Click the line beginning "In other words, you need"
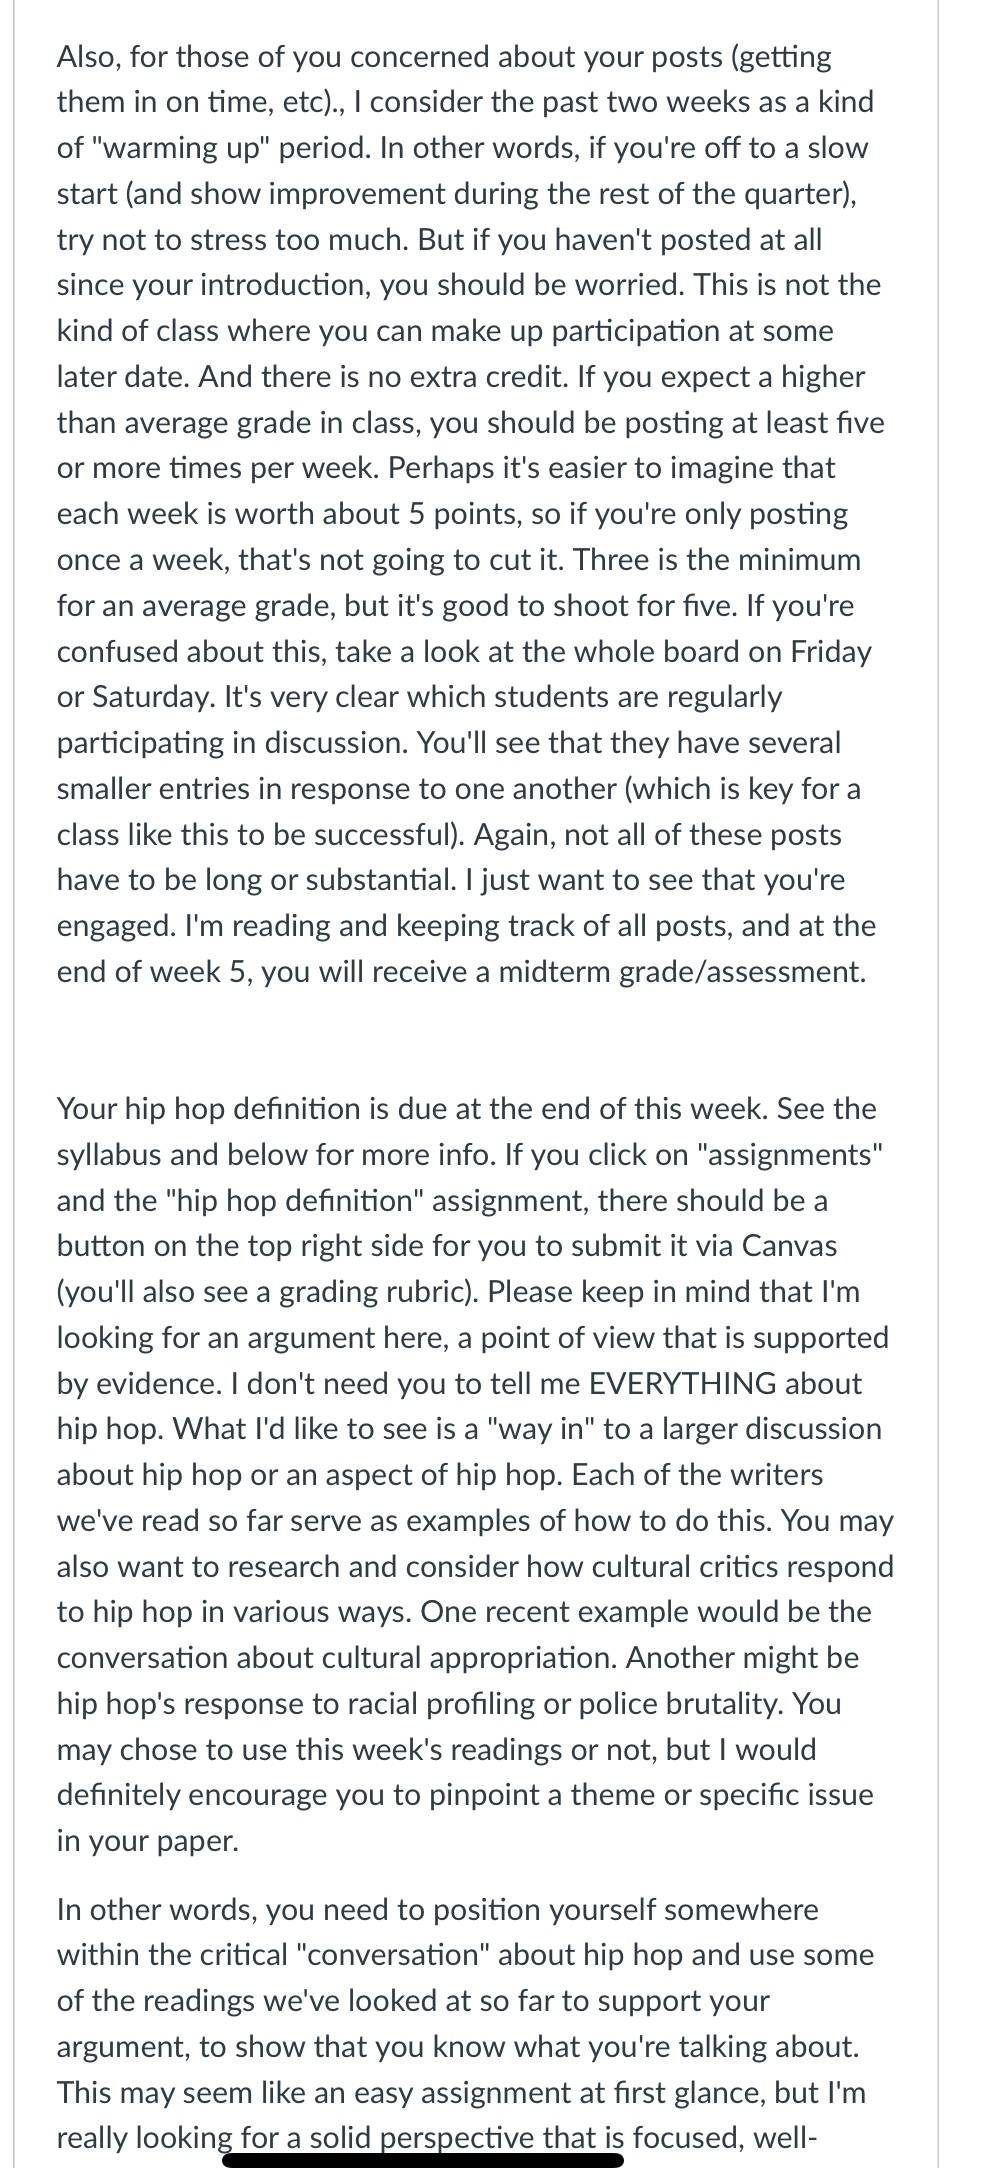 coord(437,1910)
